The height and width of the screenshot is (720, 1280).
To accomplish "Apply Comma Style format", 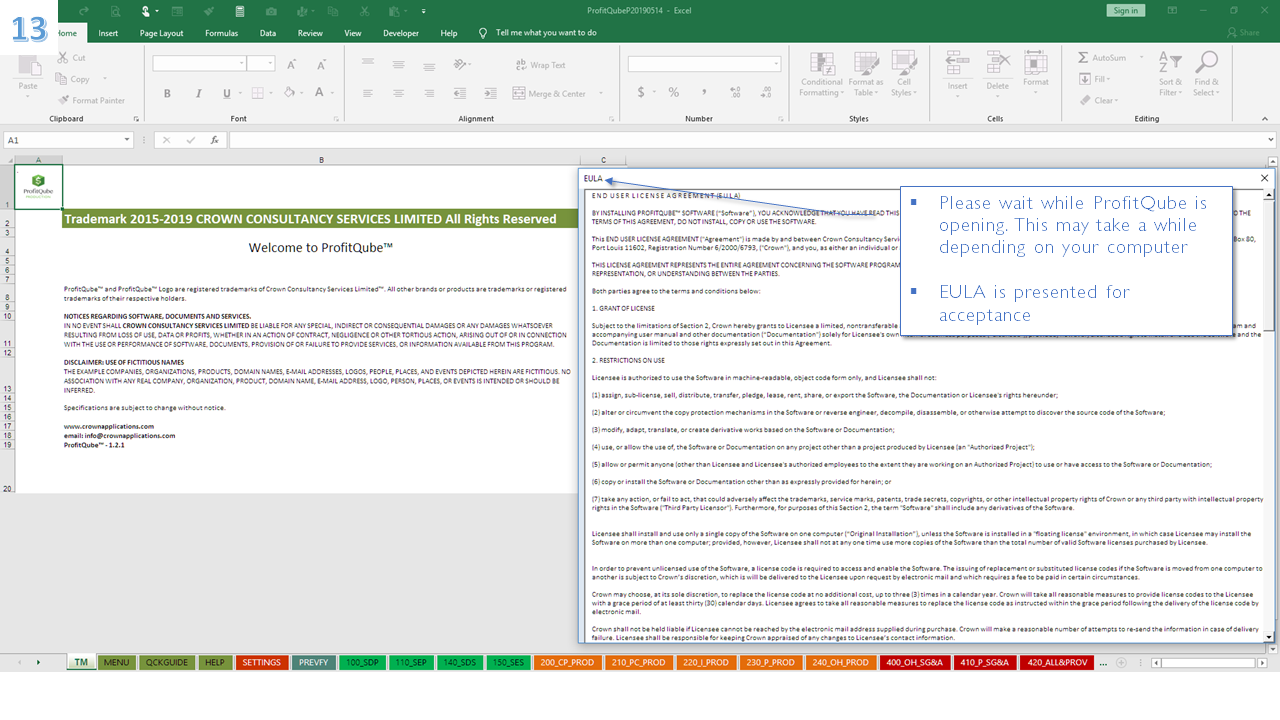I will click(704, 93).
